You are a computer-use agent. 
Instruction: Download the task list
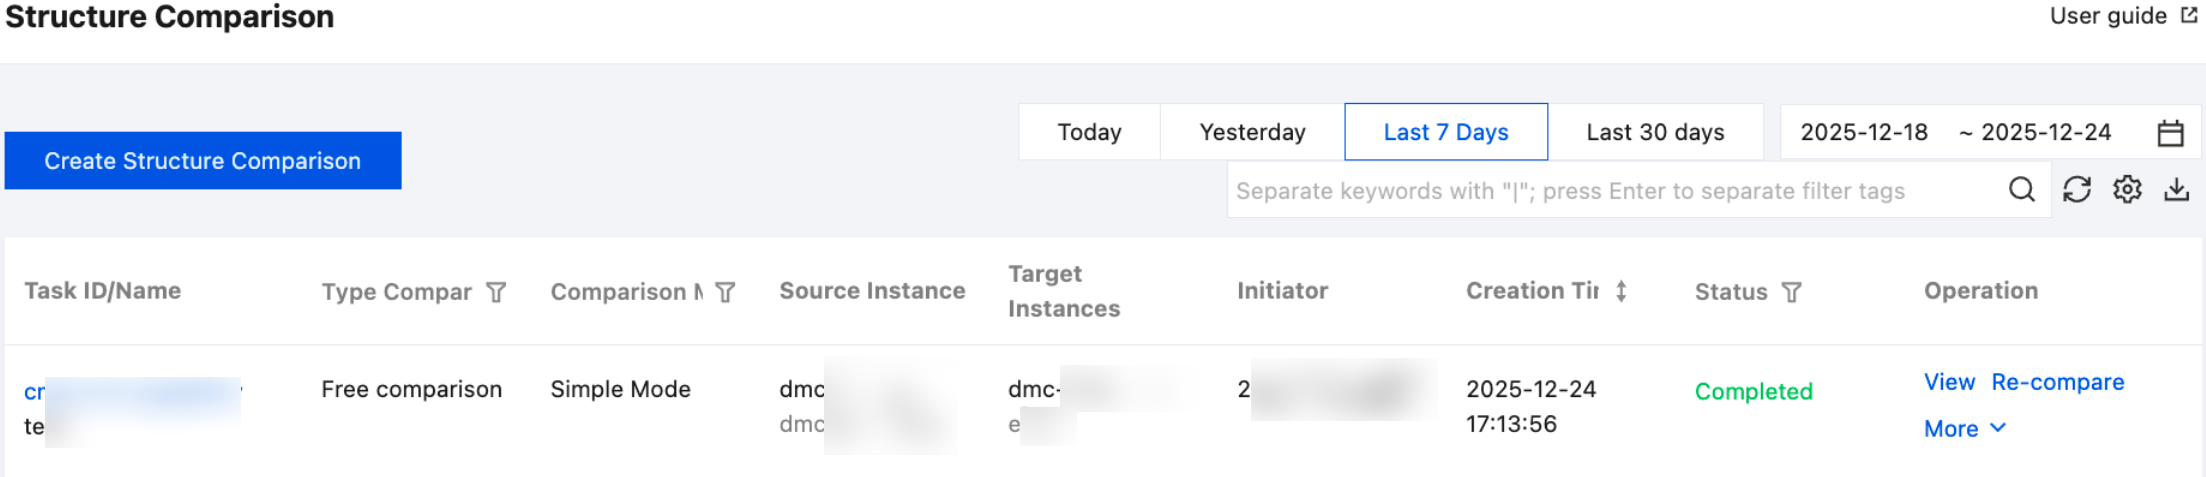(2177, 189)
